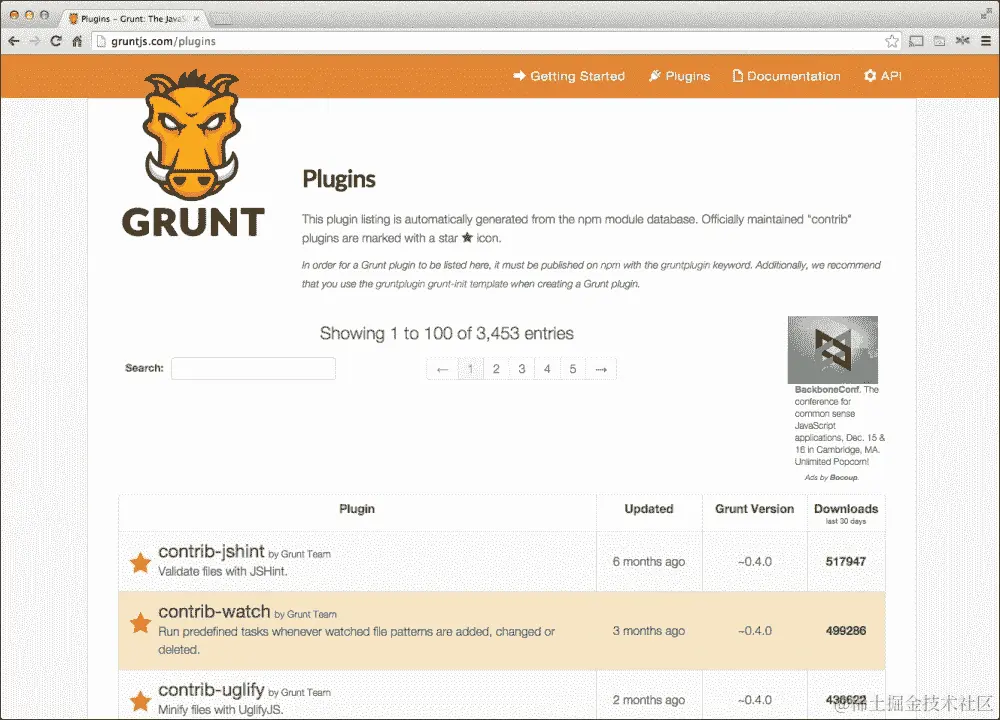The width and height of the screenshot is (1000, 720).
Task: Open the contrib-jshint plugin link
Action: tap(211, 551)
